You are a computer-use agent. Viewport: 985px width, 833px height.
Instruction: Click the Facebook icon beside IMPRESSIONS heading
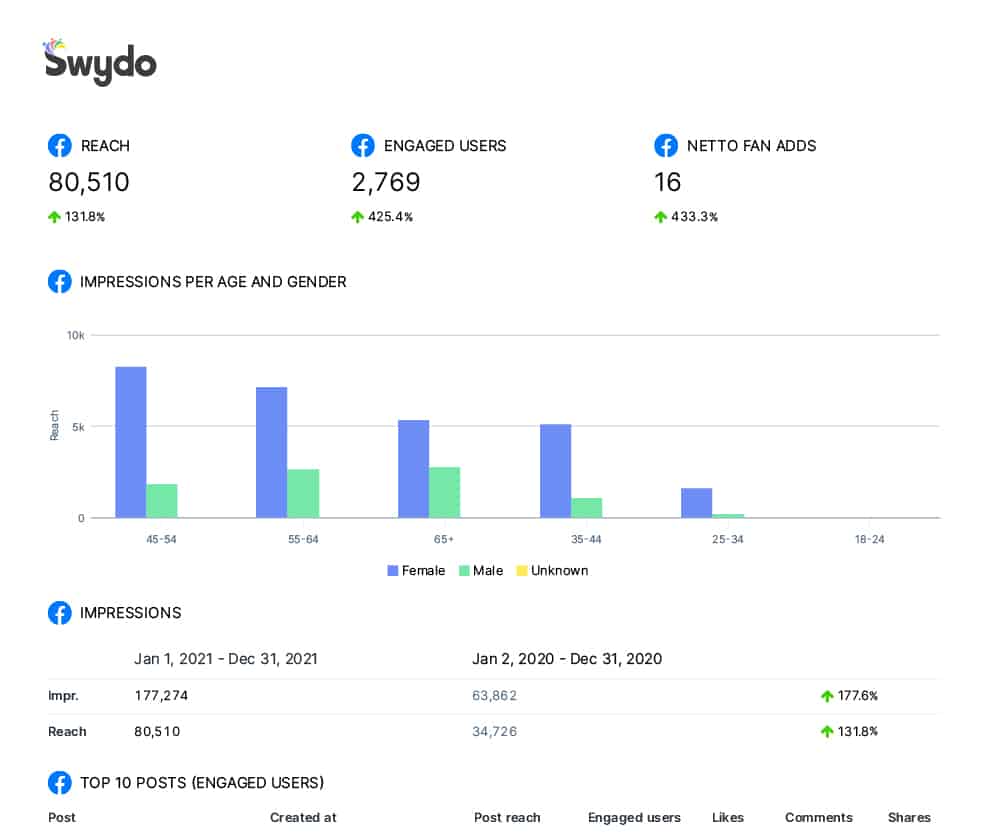click(x=60, y=612)
